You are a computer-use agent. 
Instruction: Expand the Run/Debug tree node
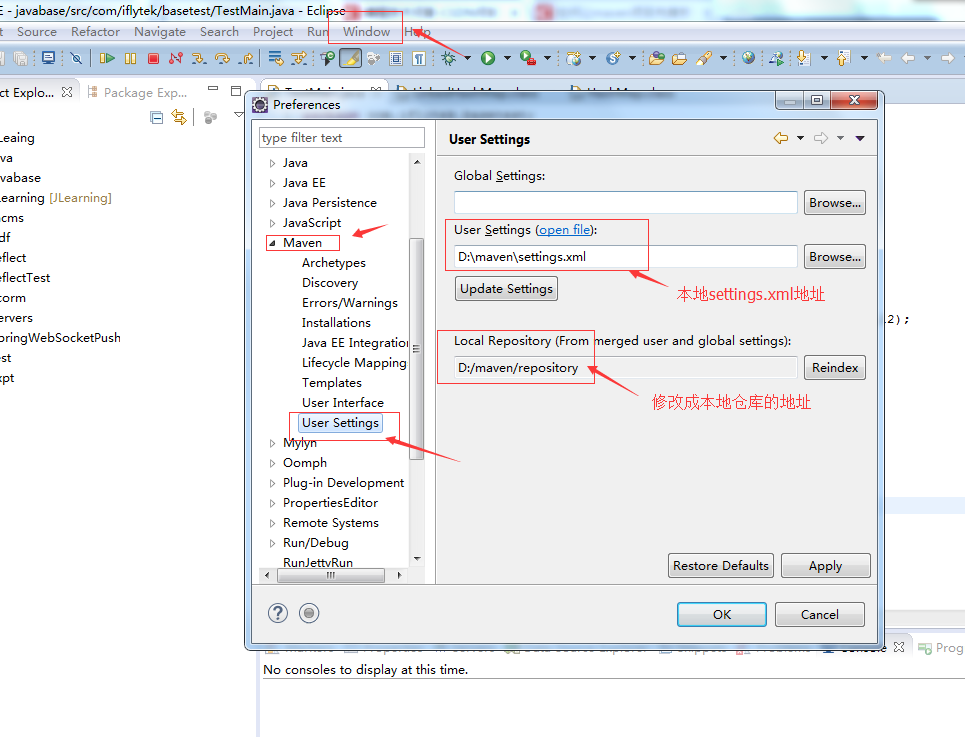tap(272, 543)
